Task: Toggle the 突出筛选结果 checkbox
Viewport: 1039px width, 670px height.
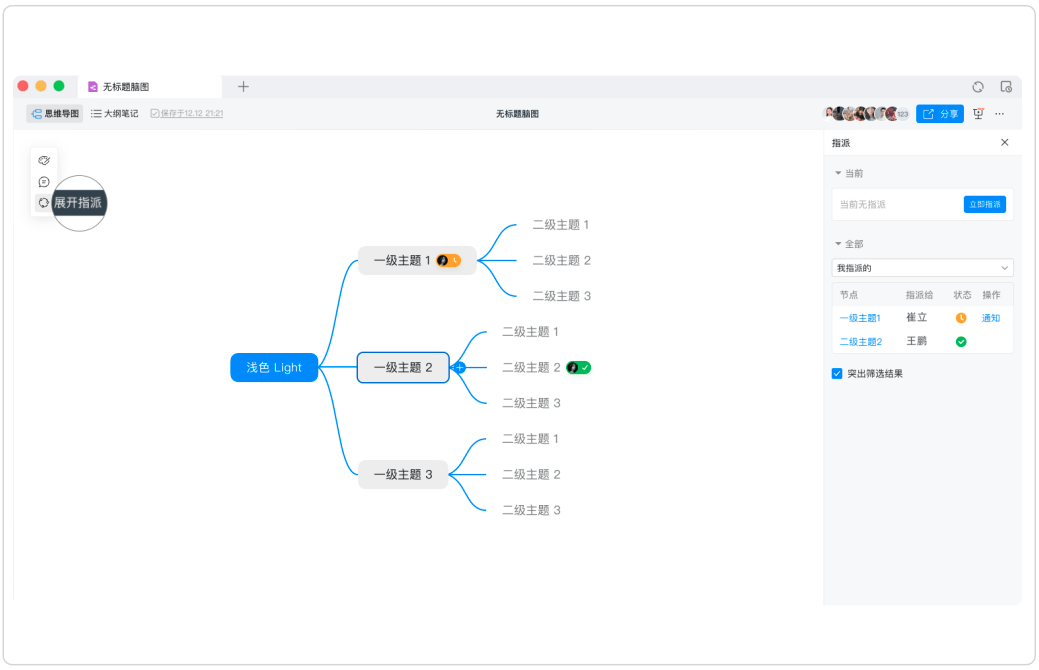Action: click(x=837, y=373)
